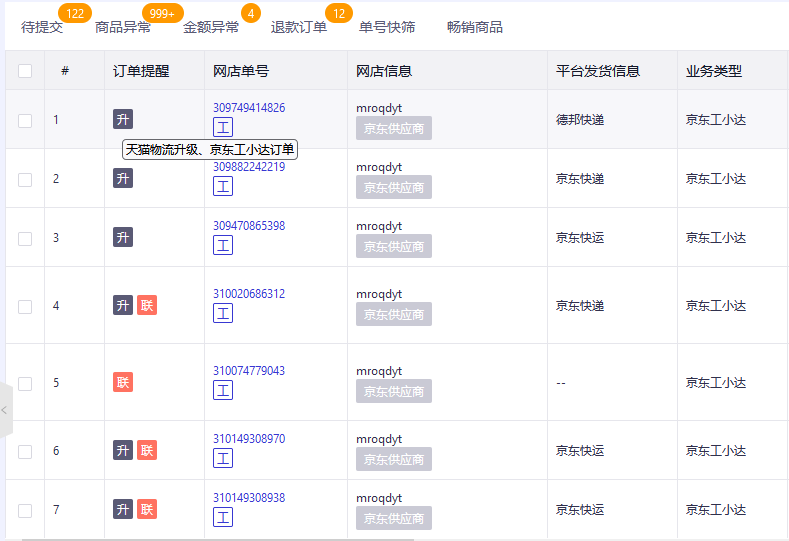
Task: Switch to the 待提交 tab
Action: pyautogui.click(x=42, y=27)
